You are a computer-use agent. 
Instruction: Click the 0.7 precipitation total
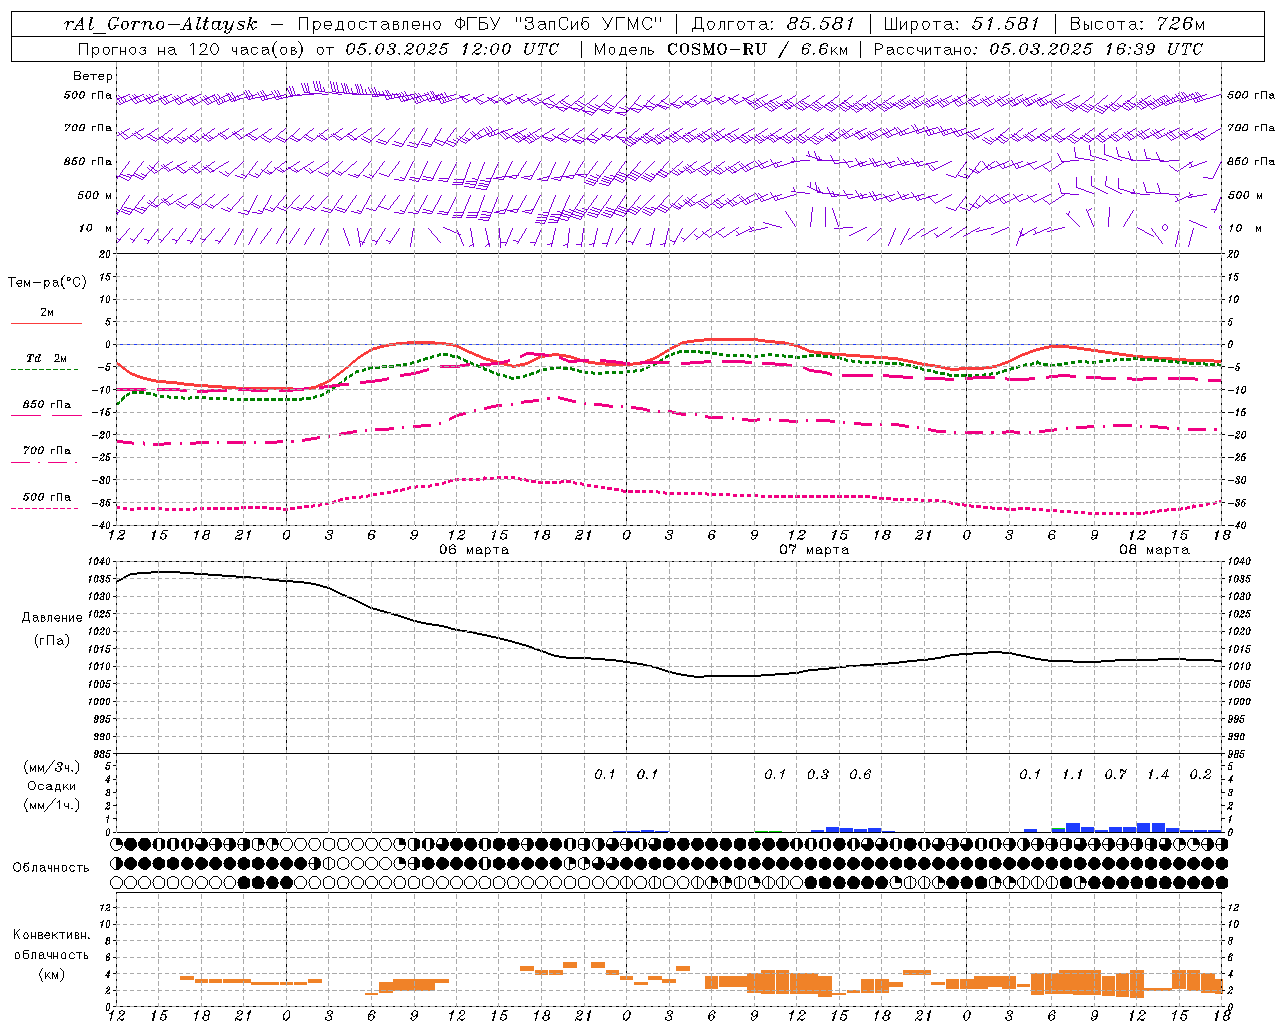point(1115,774)
